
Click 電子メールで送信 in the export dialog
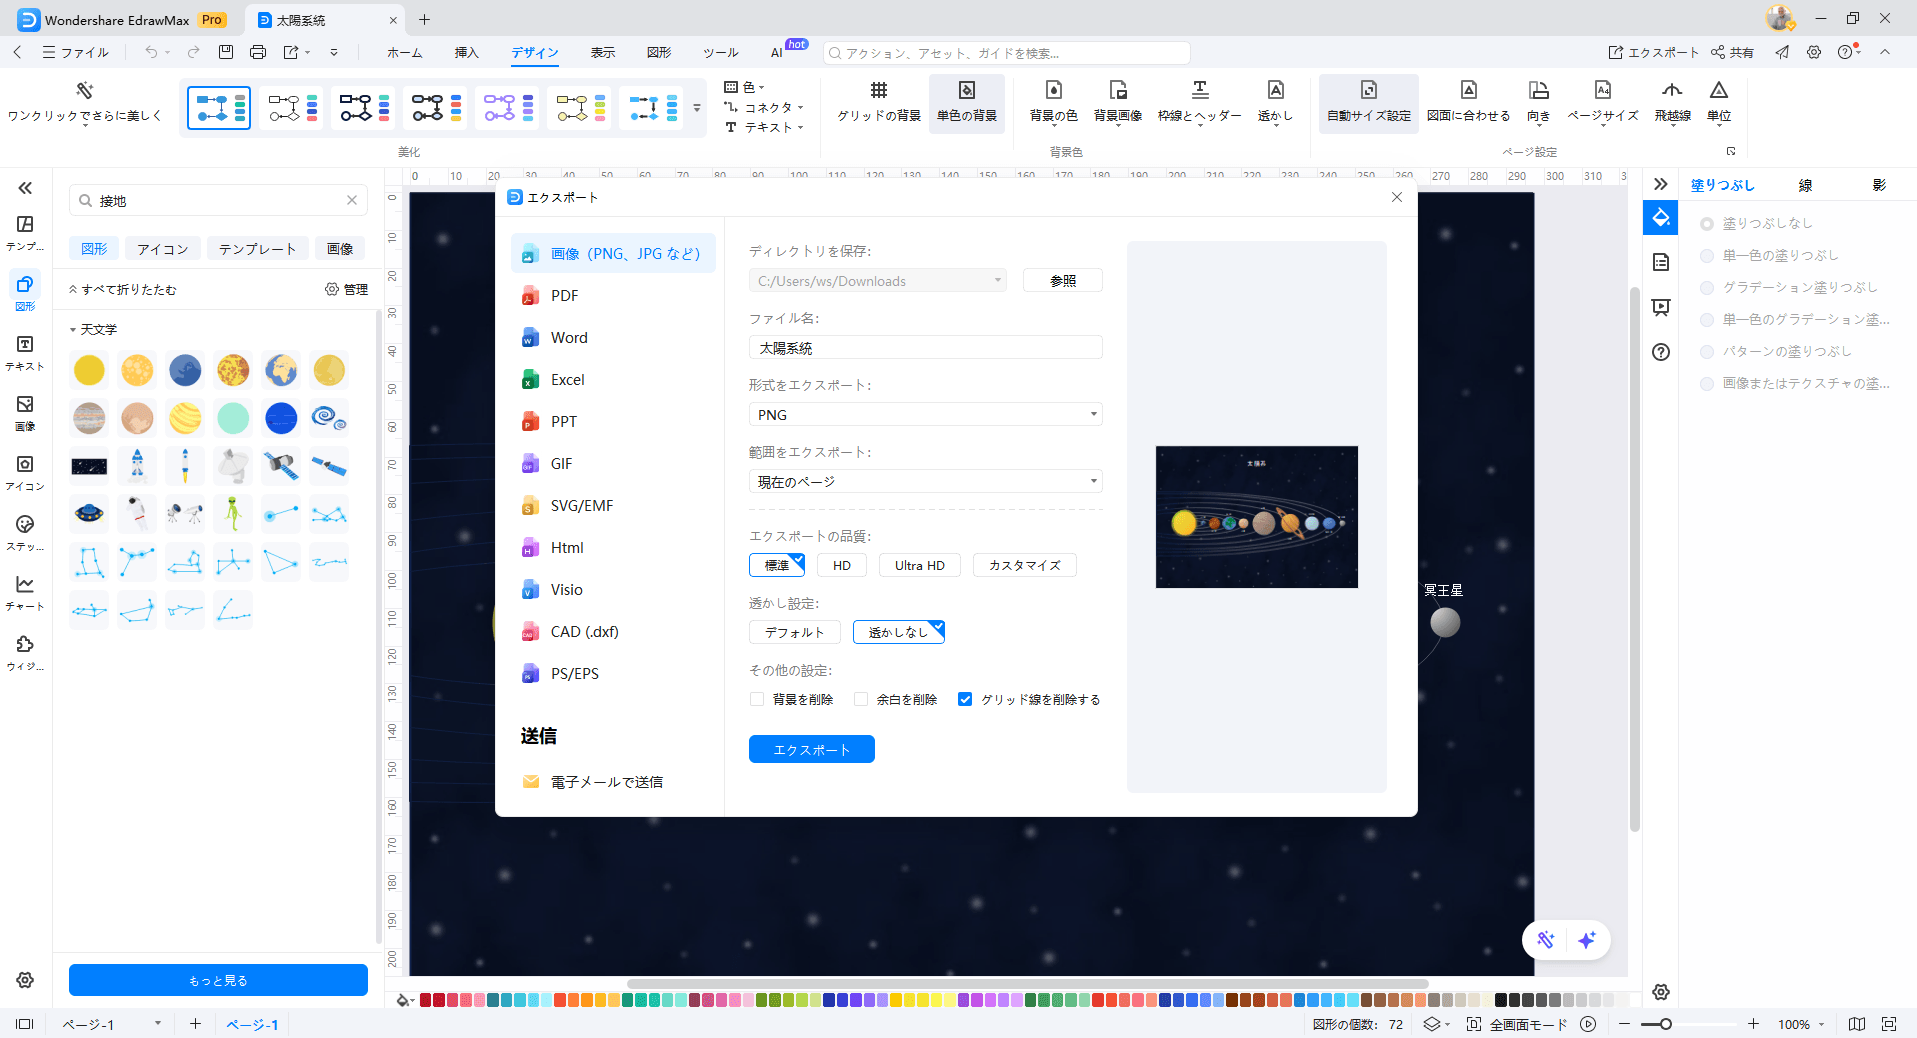605,781
